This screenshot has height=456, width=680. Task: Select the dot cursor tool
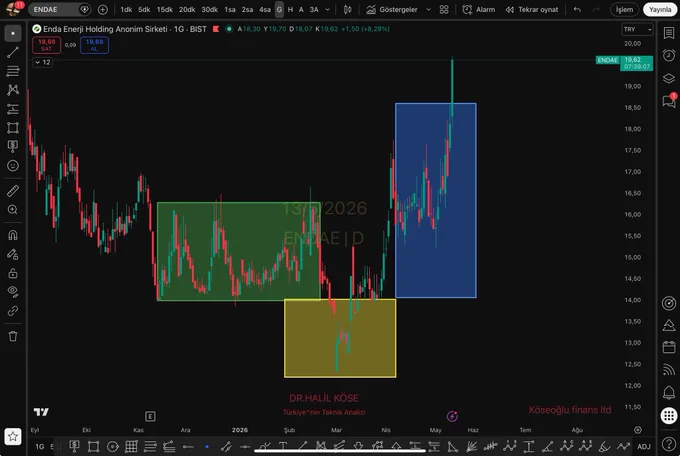13,33
